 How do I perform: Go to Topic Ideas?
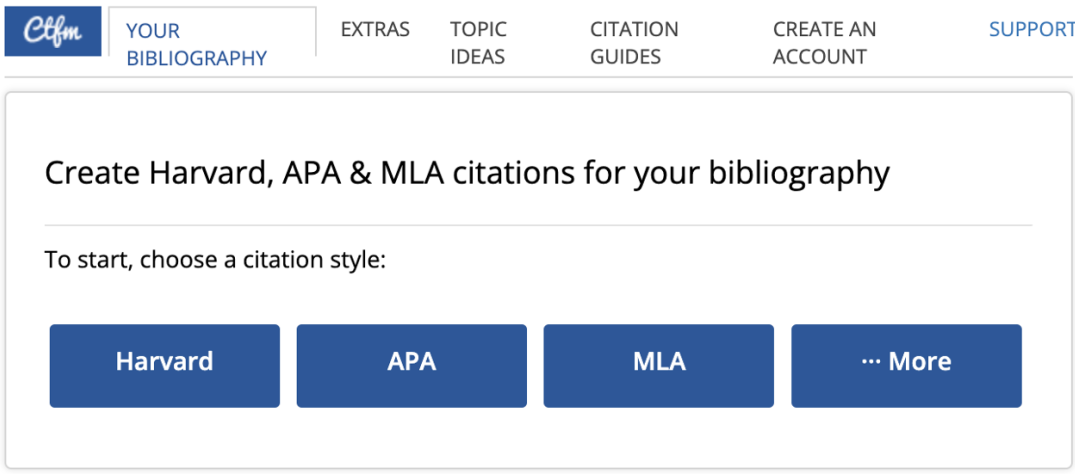[x=478, y=43]
